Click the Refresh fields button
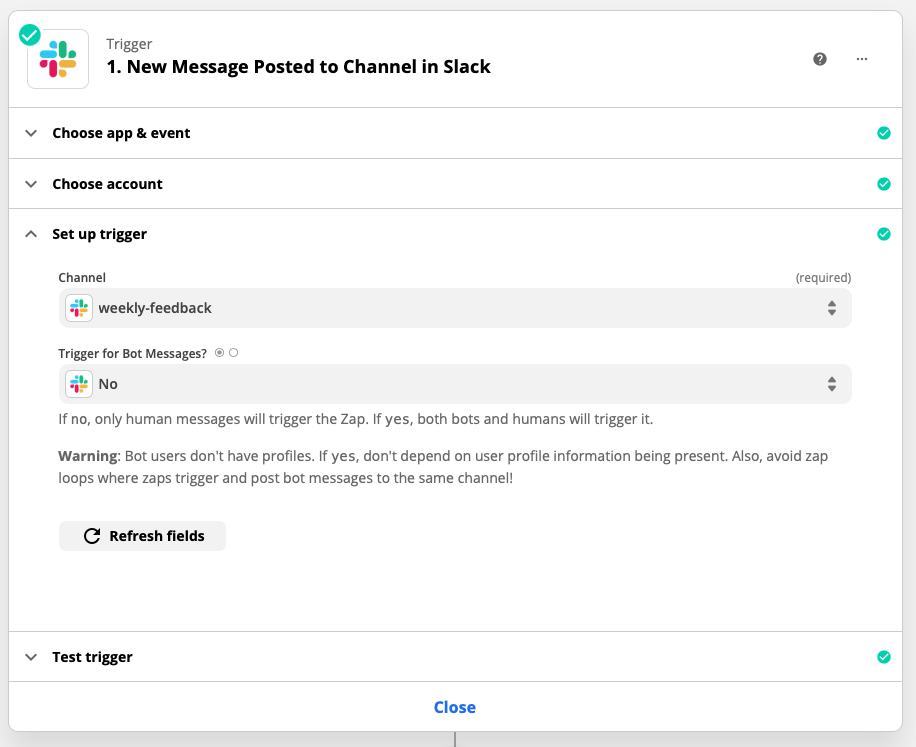This screenshot has width=916, height=747. 142,536
